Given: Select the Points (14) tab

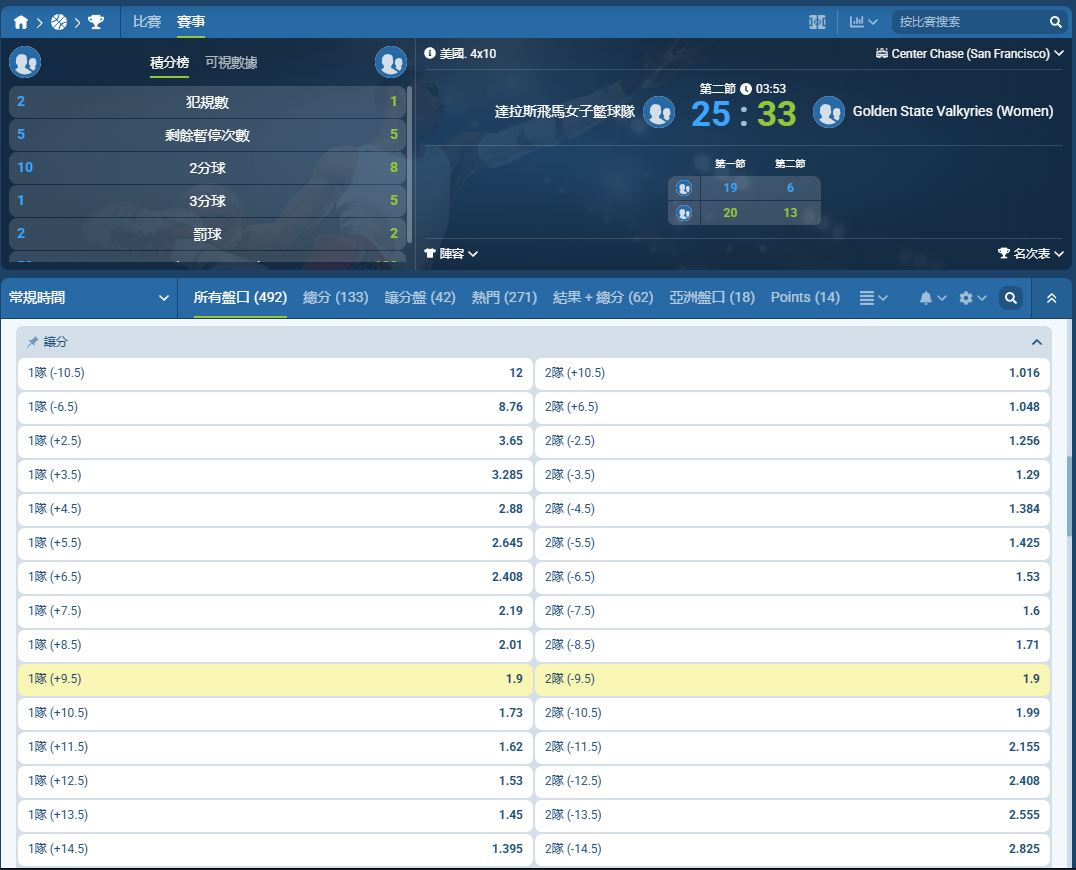Looking at the screenshot, I should point(805,298).
